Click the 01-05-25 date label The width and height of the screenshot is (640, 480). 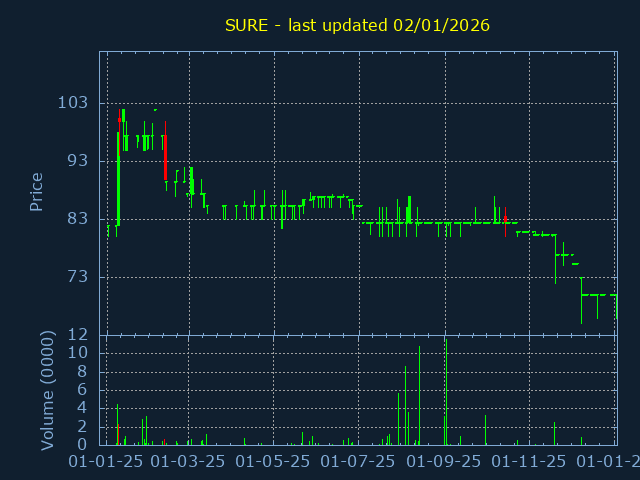pos(274,462)
